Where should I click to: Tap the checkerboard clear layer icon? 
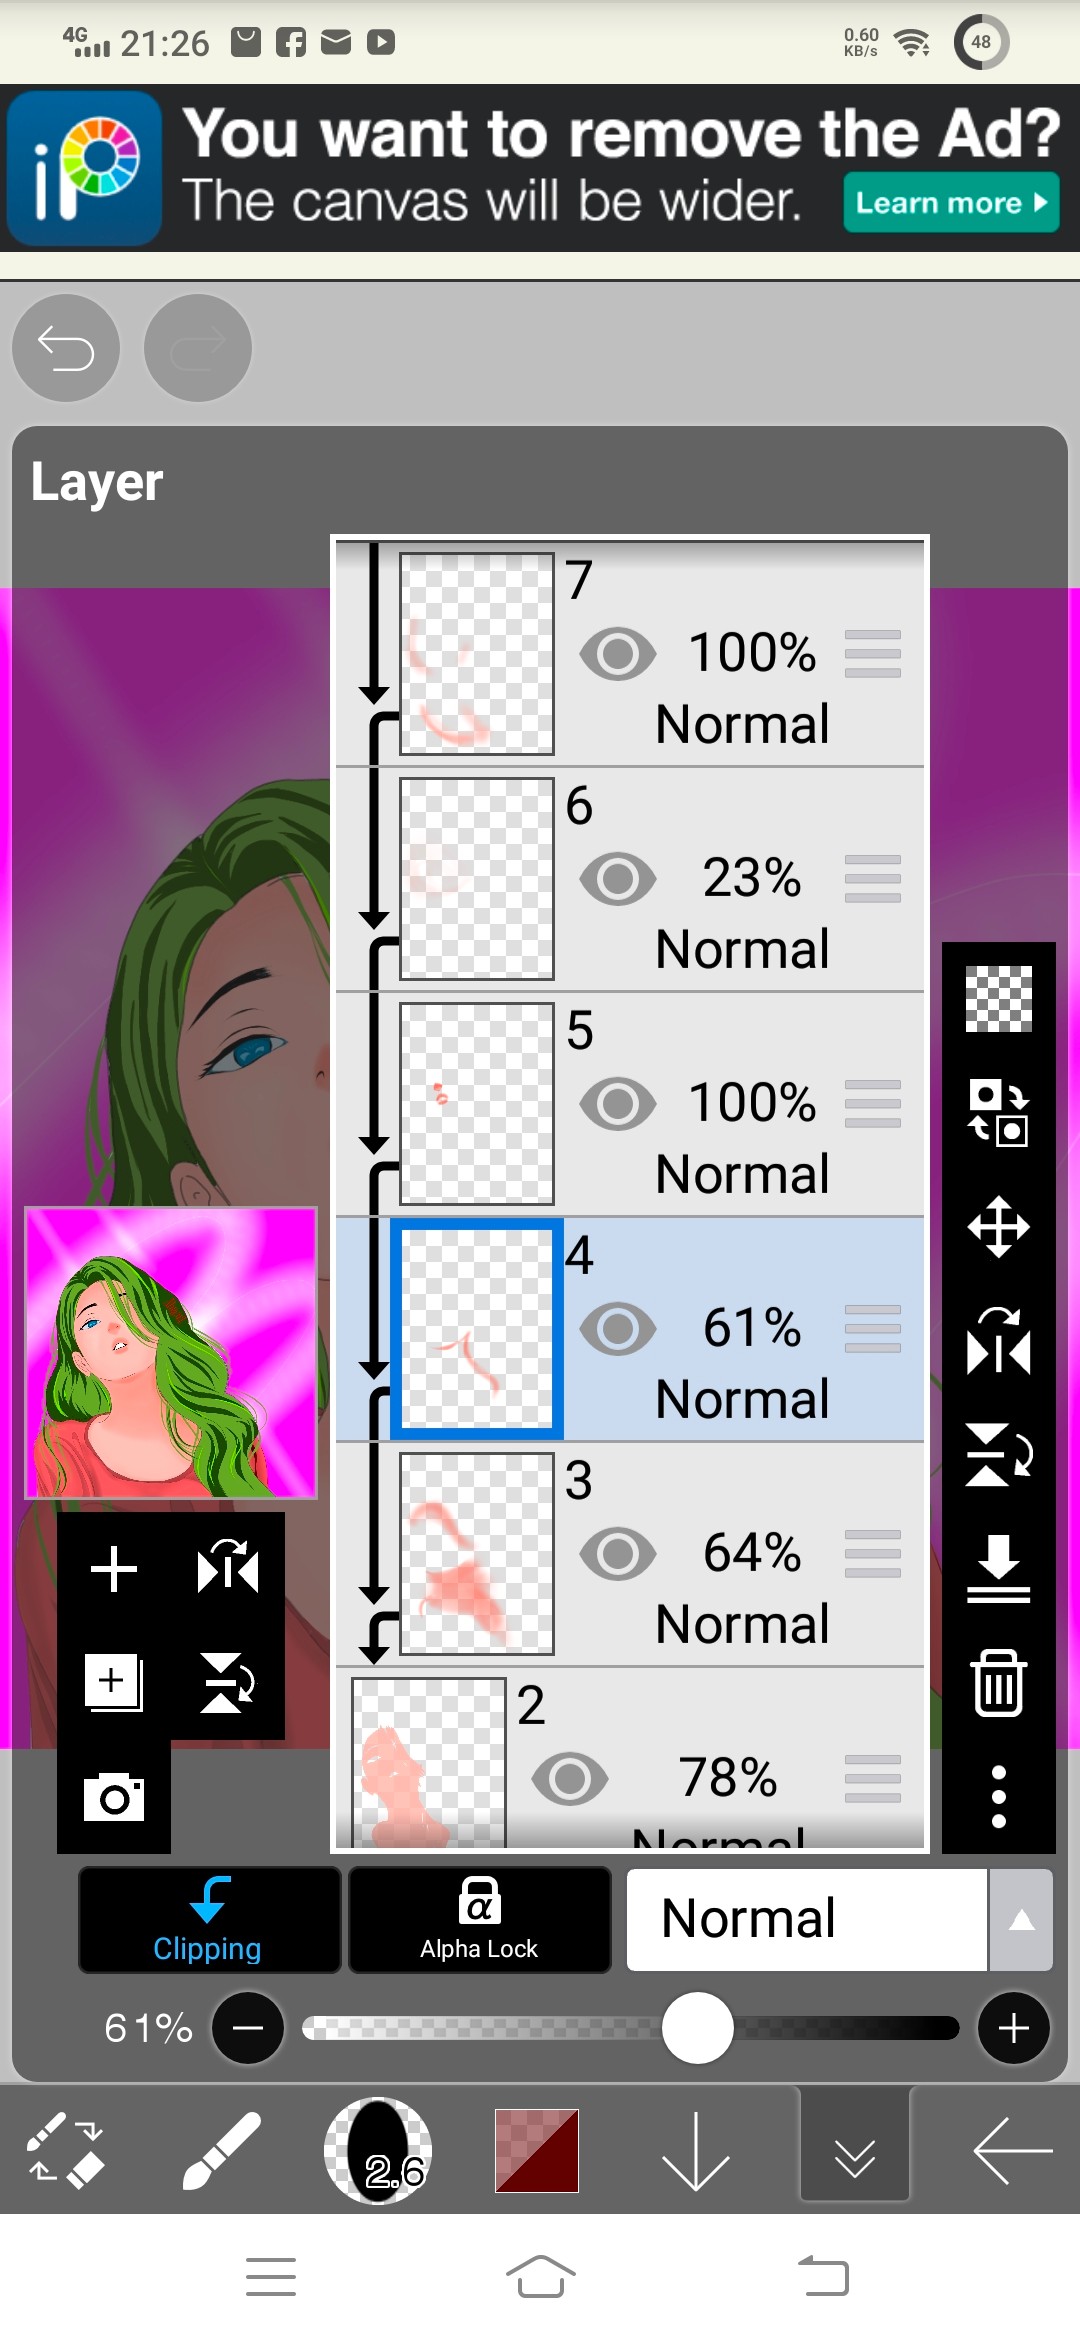tap(998, 999)
